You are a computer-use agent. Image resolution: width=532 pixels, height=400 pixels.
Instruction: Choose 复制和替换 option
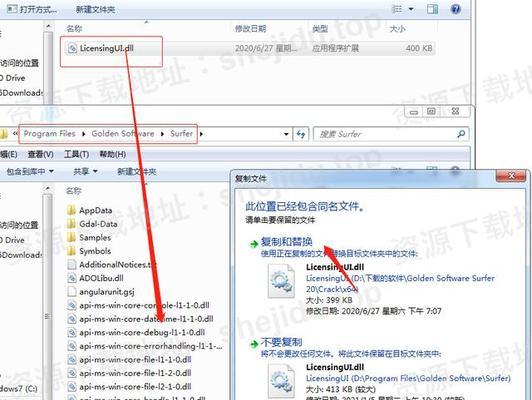tap(286, 242)
